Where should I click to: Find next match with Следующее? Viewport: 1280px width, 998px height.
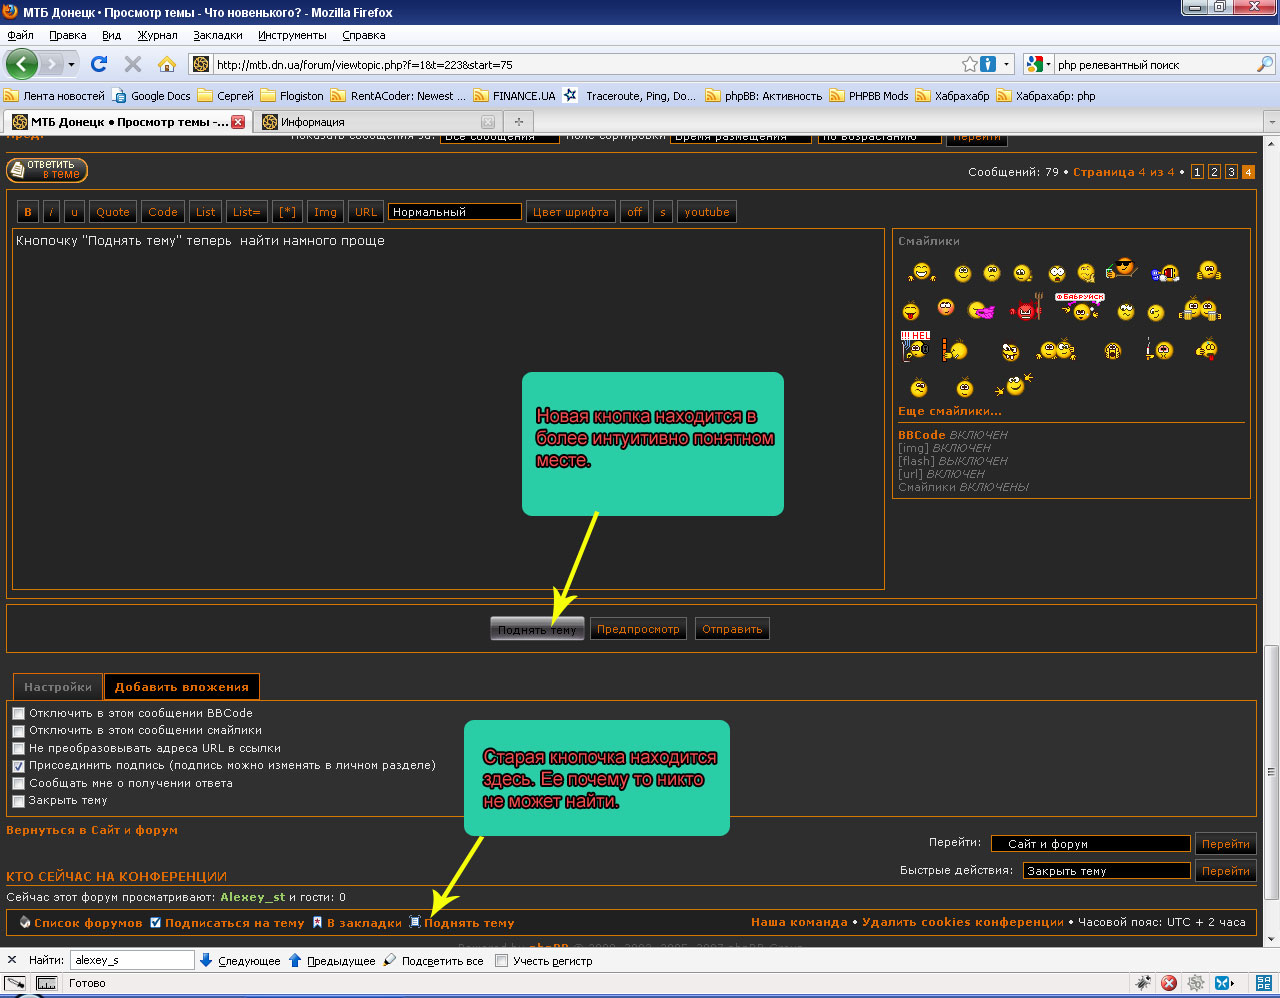pyautogui.click(x=240, y=961)
